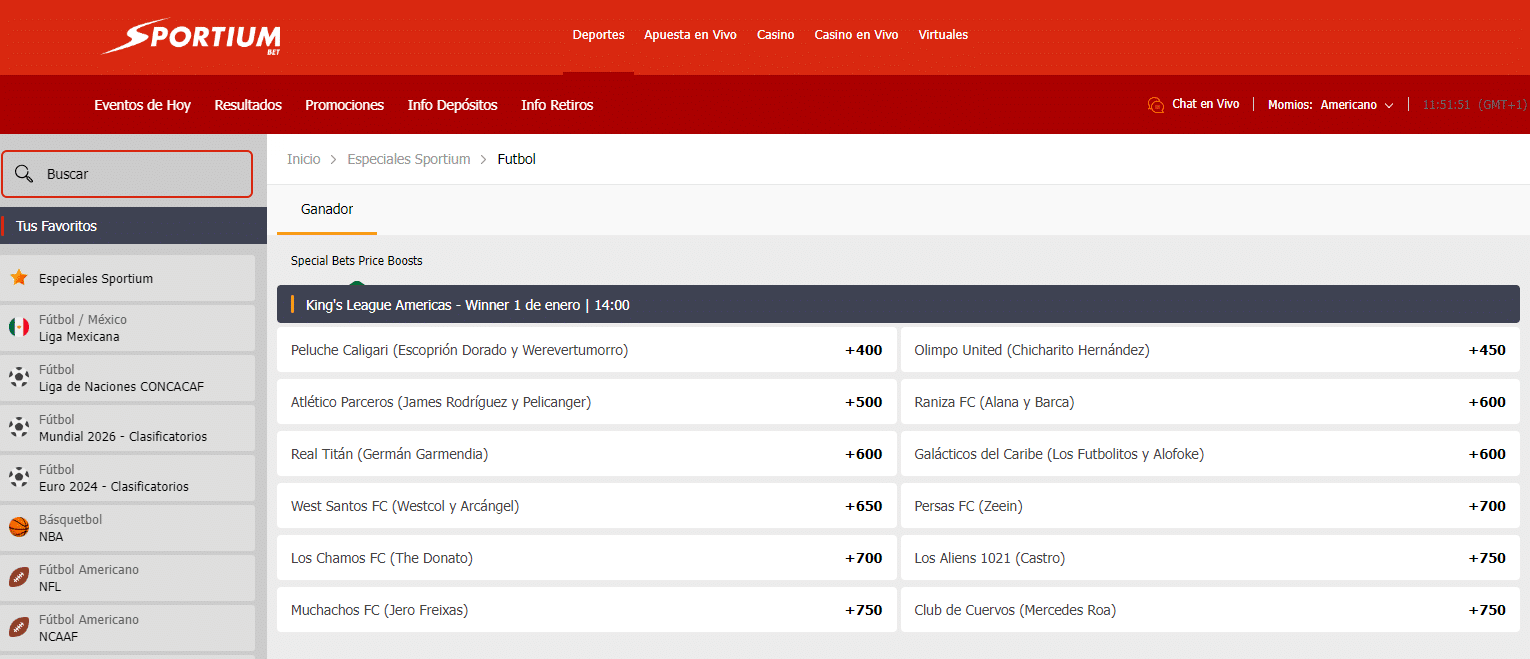Click the Mexico flag Liga Mexicana icon
1530x659 pixels.
(19, 328)
